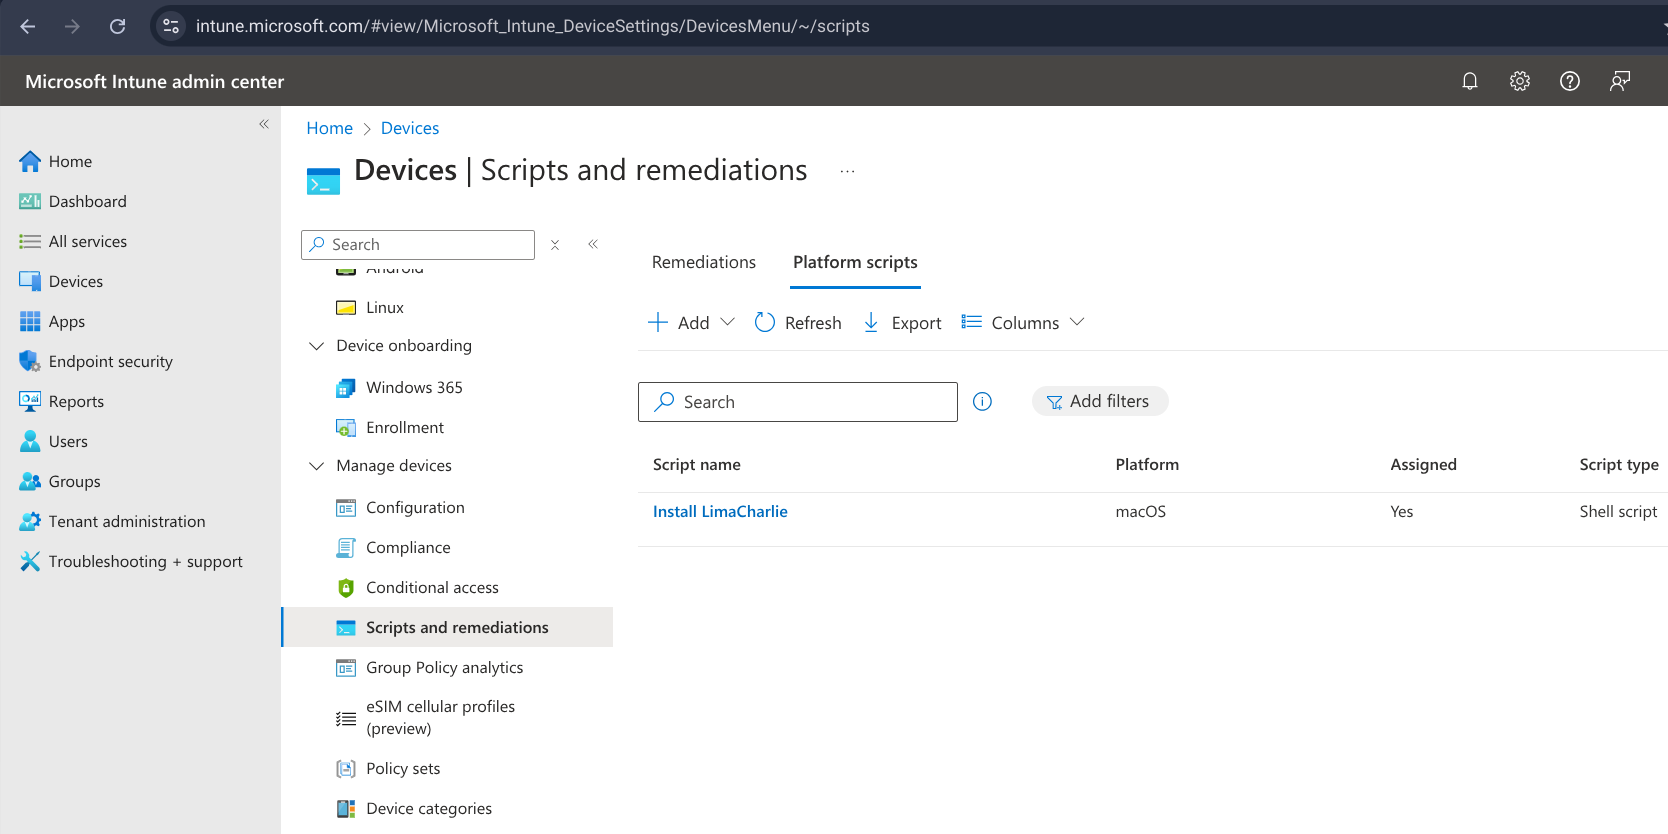Click the Devices monitor icon in sidebar
The width and height of the screenshot is (1668, 834).
pos(30,281)
